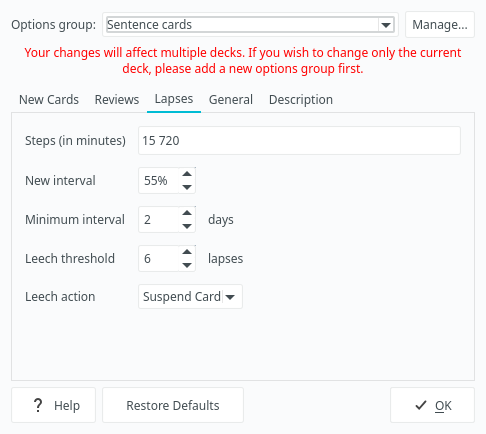Click Restore Defaults

[x=173, y=405]
